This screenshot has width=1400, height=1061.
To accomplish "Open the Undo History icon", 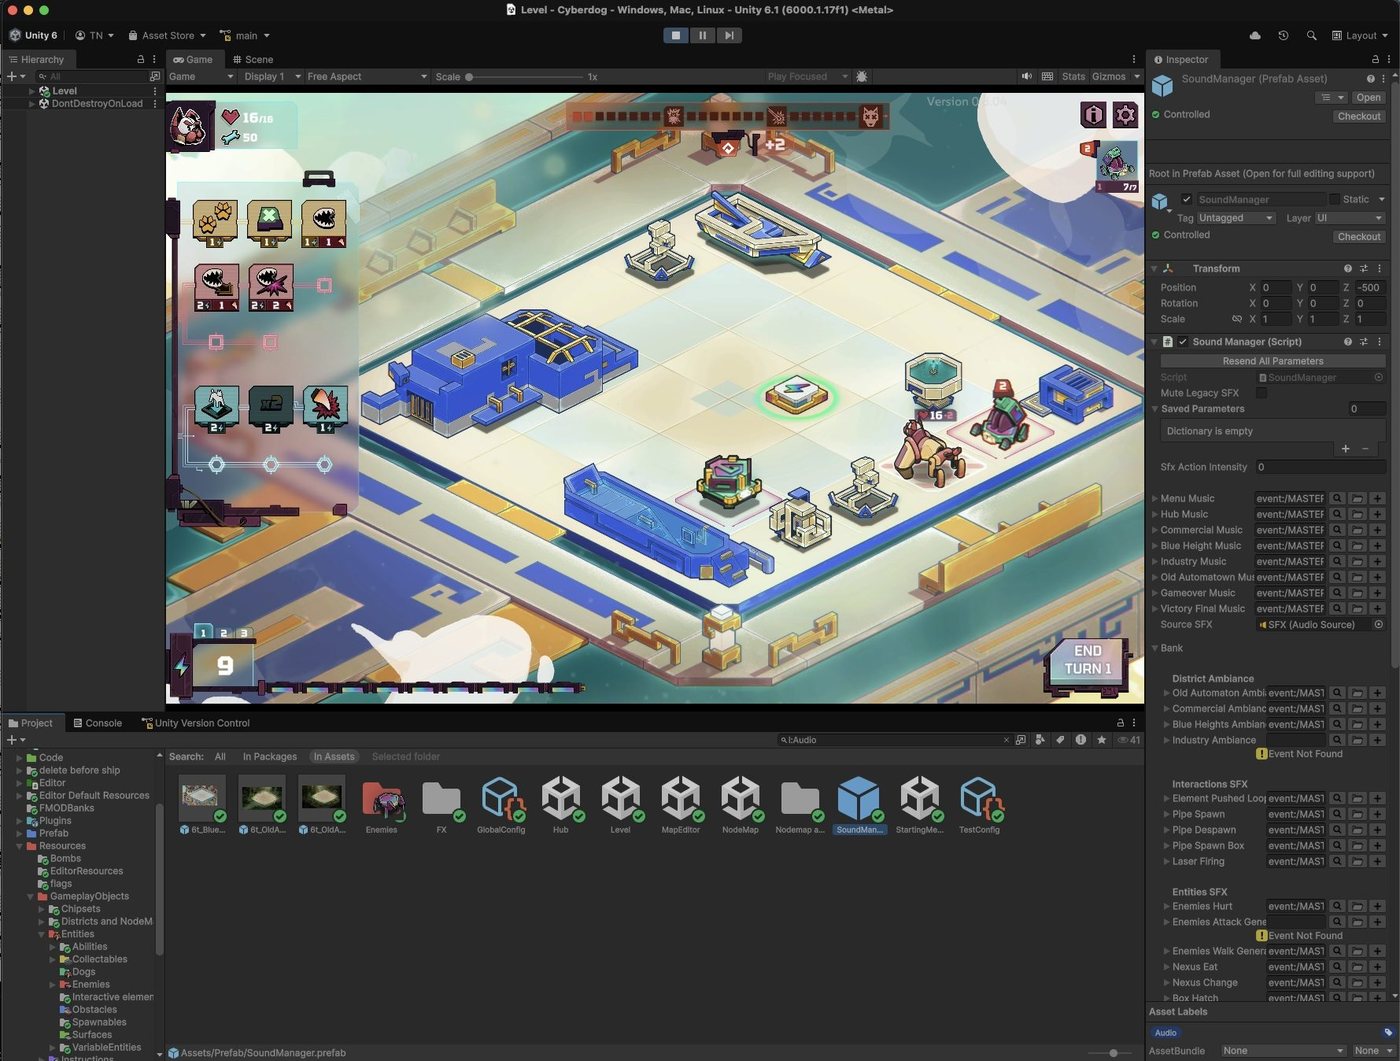I will click(x=1283, y=35).
